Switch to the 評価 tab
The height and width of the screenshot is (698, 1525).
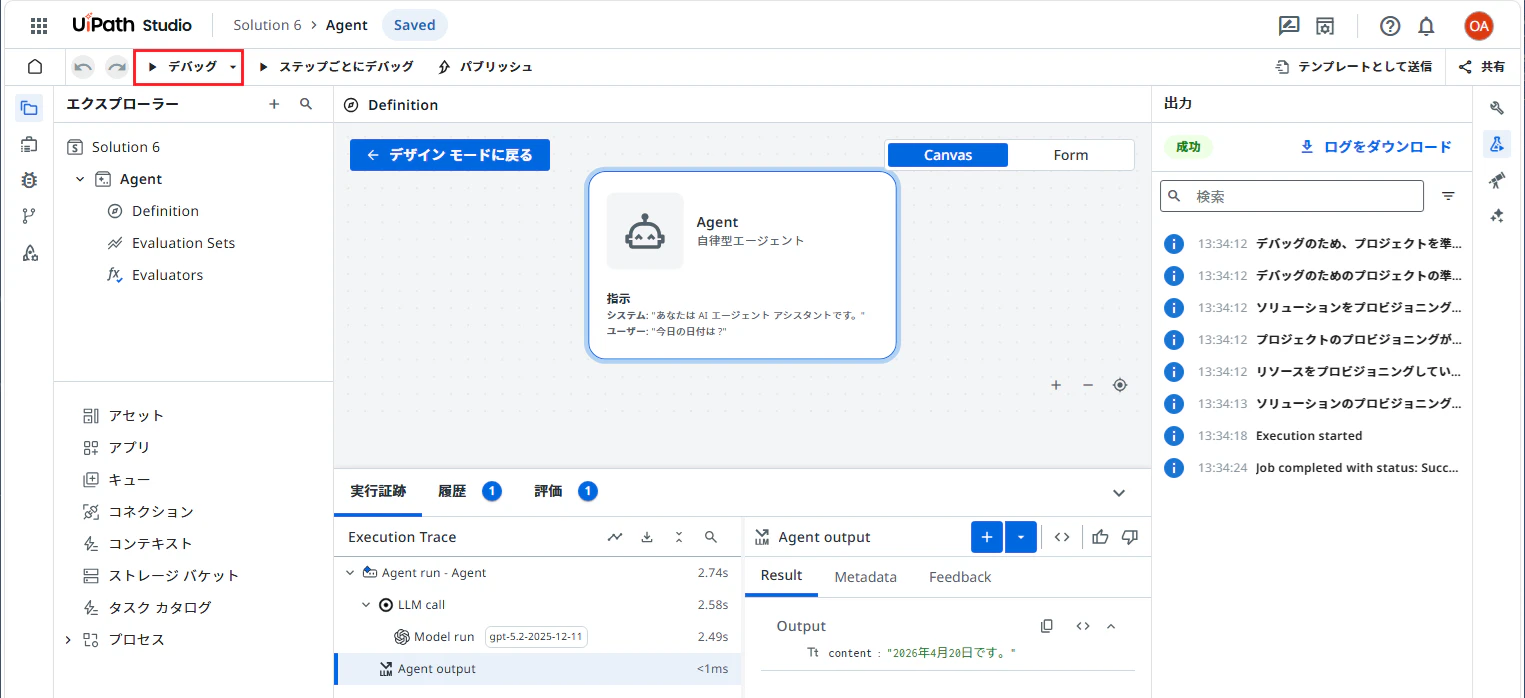[x=565, y=491]
